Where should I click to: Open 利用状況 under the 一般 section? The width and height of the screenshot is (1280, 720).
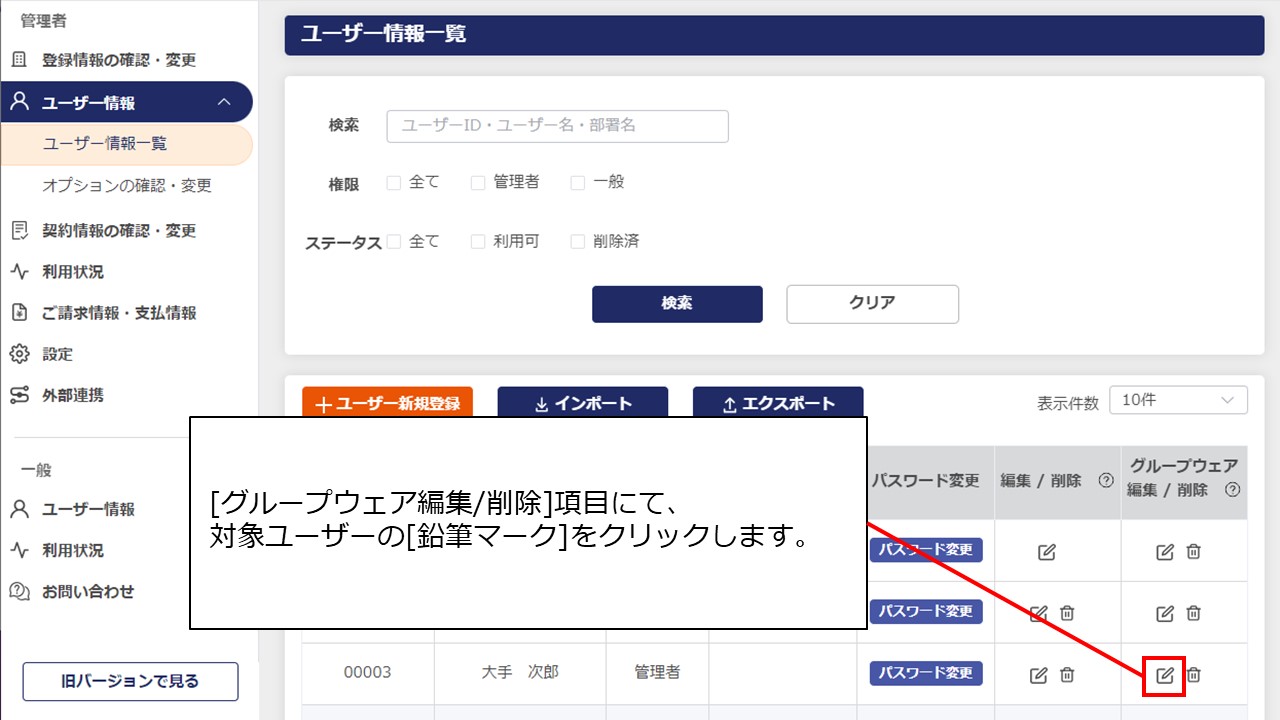72,550
